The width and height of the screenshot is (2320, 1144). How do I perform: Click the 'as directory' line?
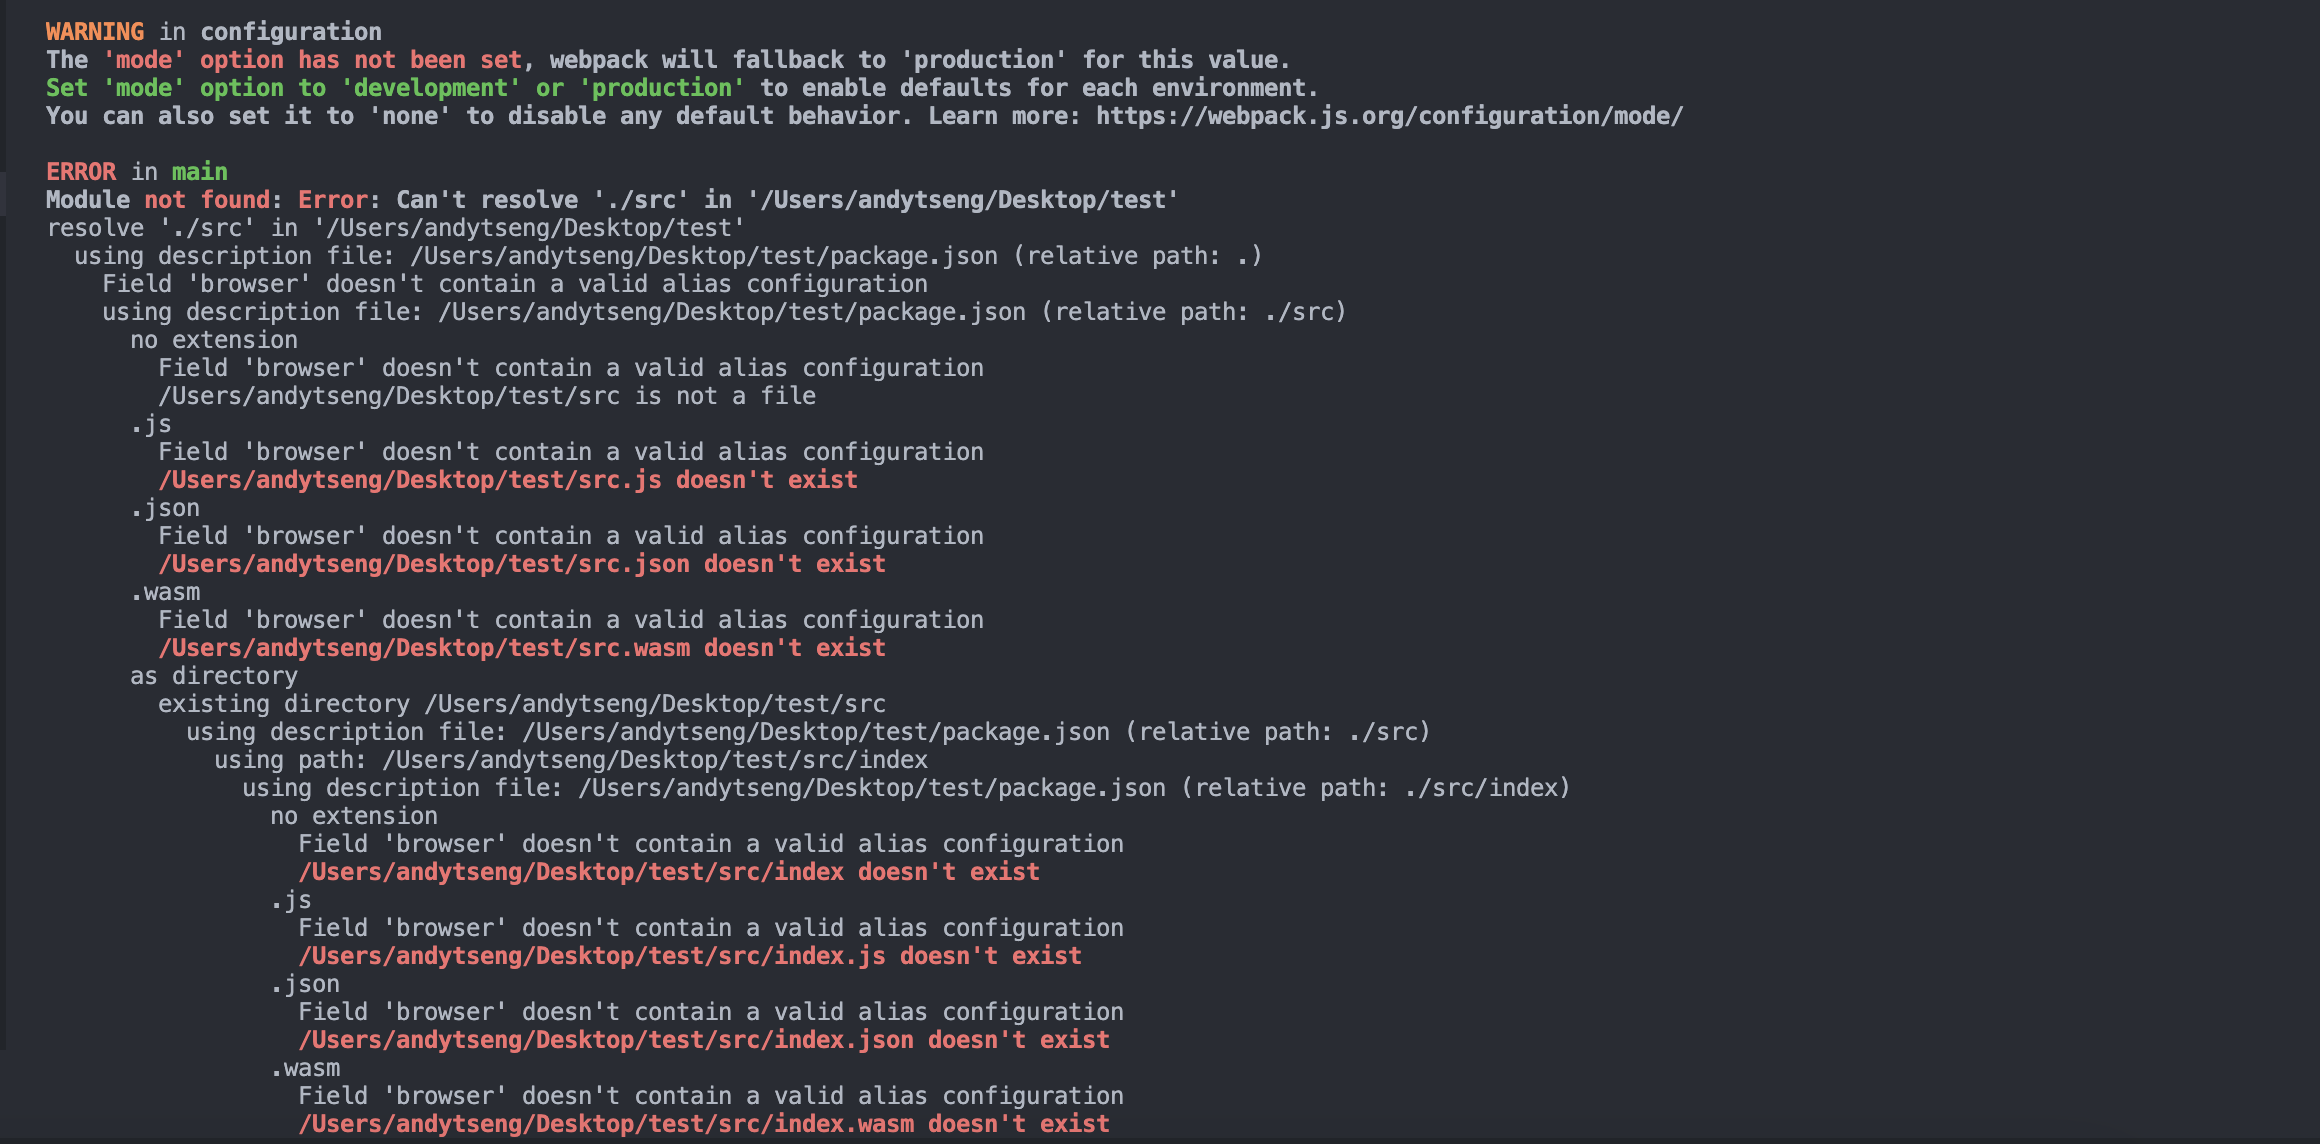(x=214, y=676)
